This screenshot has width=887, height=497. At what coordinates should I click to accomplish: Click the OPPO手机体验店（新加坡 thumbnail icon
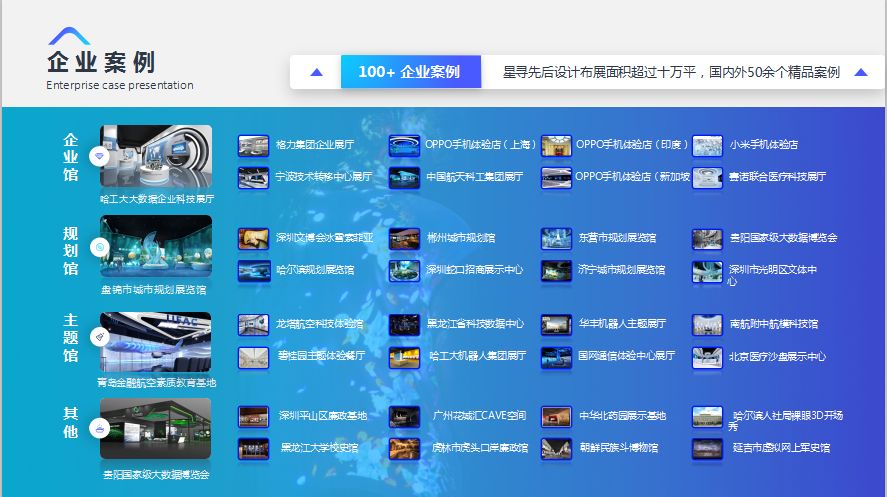pos(556,178)
